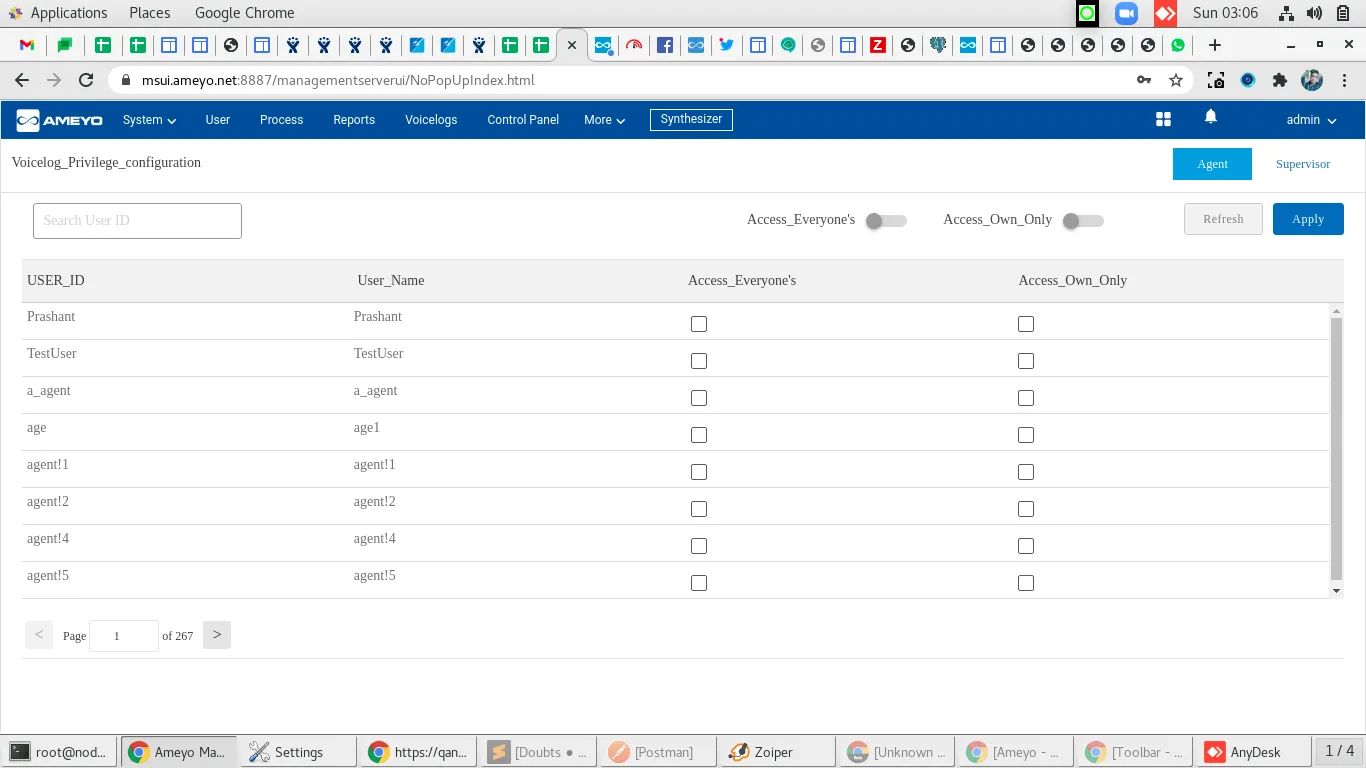Open the notifications bell
The width and height of the screenshot is (1366, 768).
[x=1211, y=117]
